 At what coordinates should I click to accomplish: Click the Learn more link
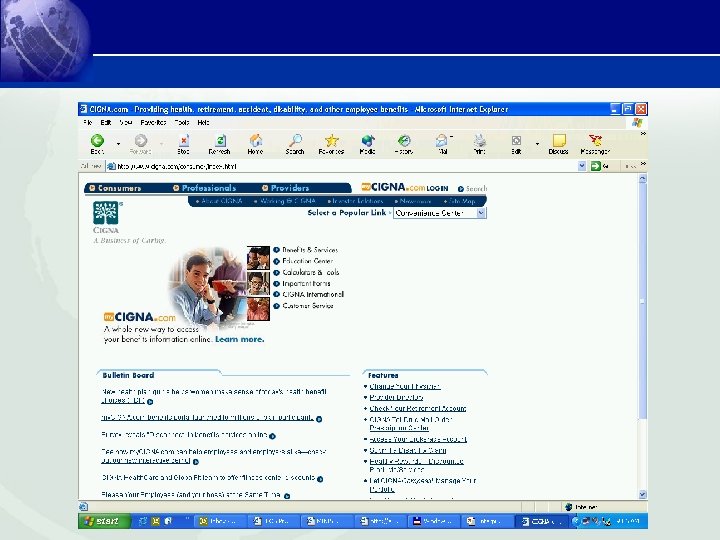pyautogui.click(x=240, y=339)
